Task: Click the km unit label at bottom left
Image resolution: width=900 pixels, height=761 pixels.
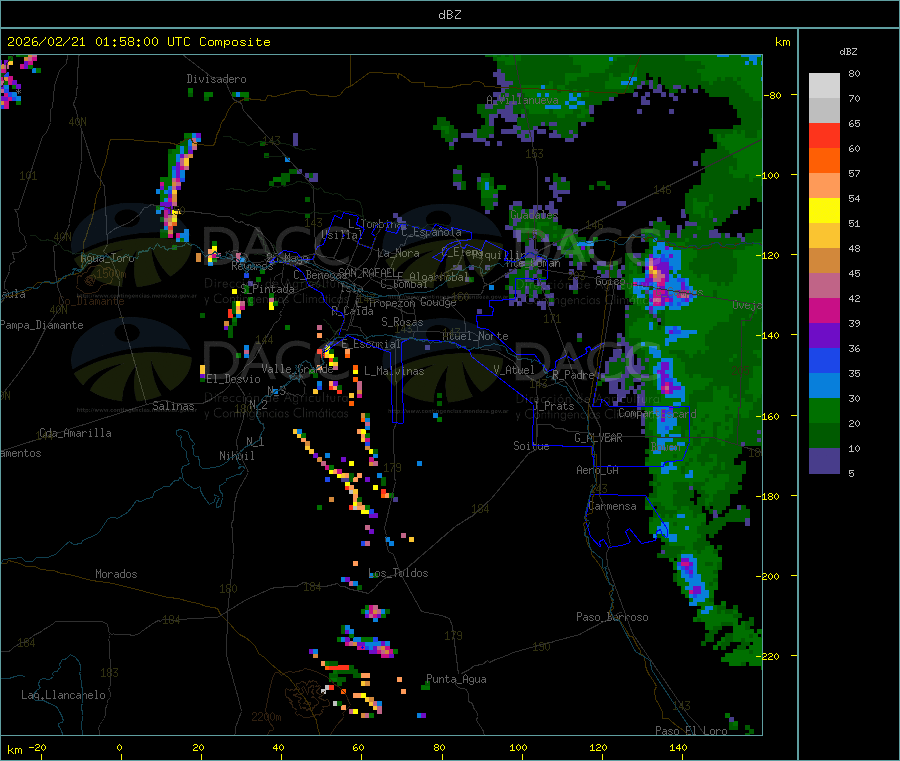Action: pyautogui.click(x=14, y=750)
